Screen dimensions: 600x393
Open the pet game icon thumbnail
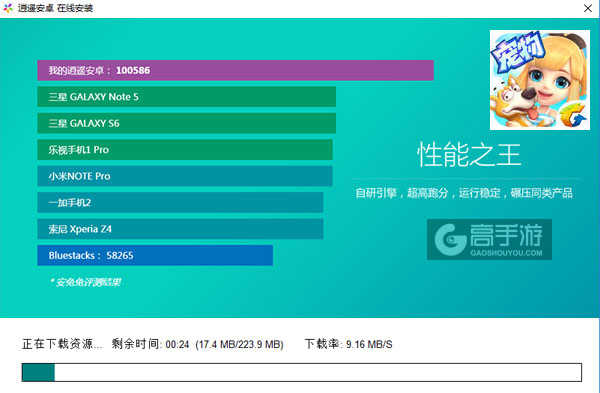(540, 80)
